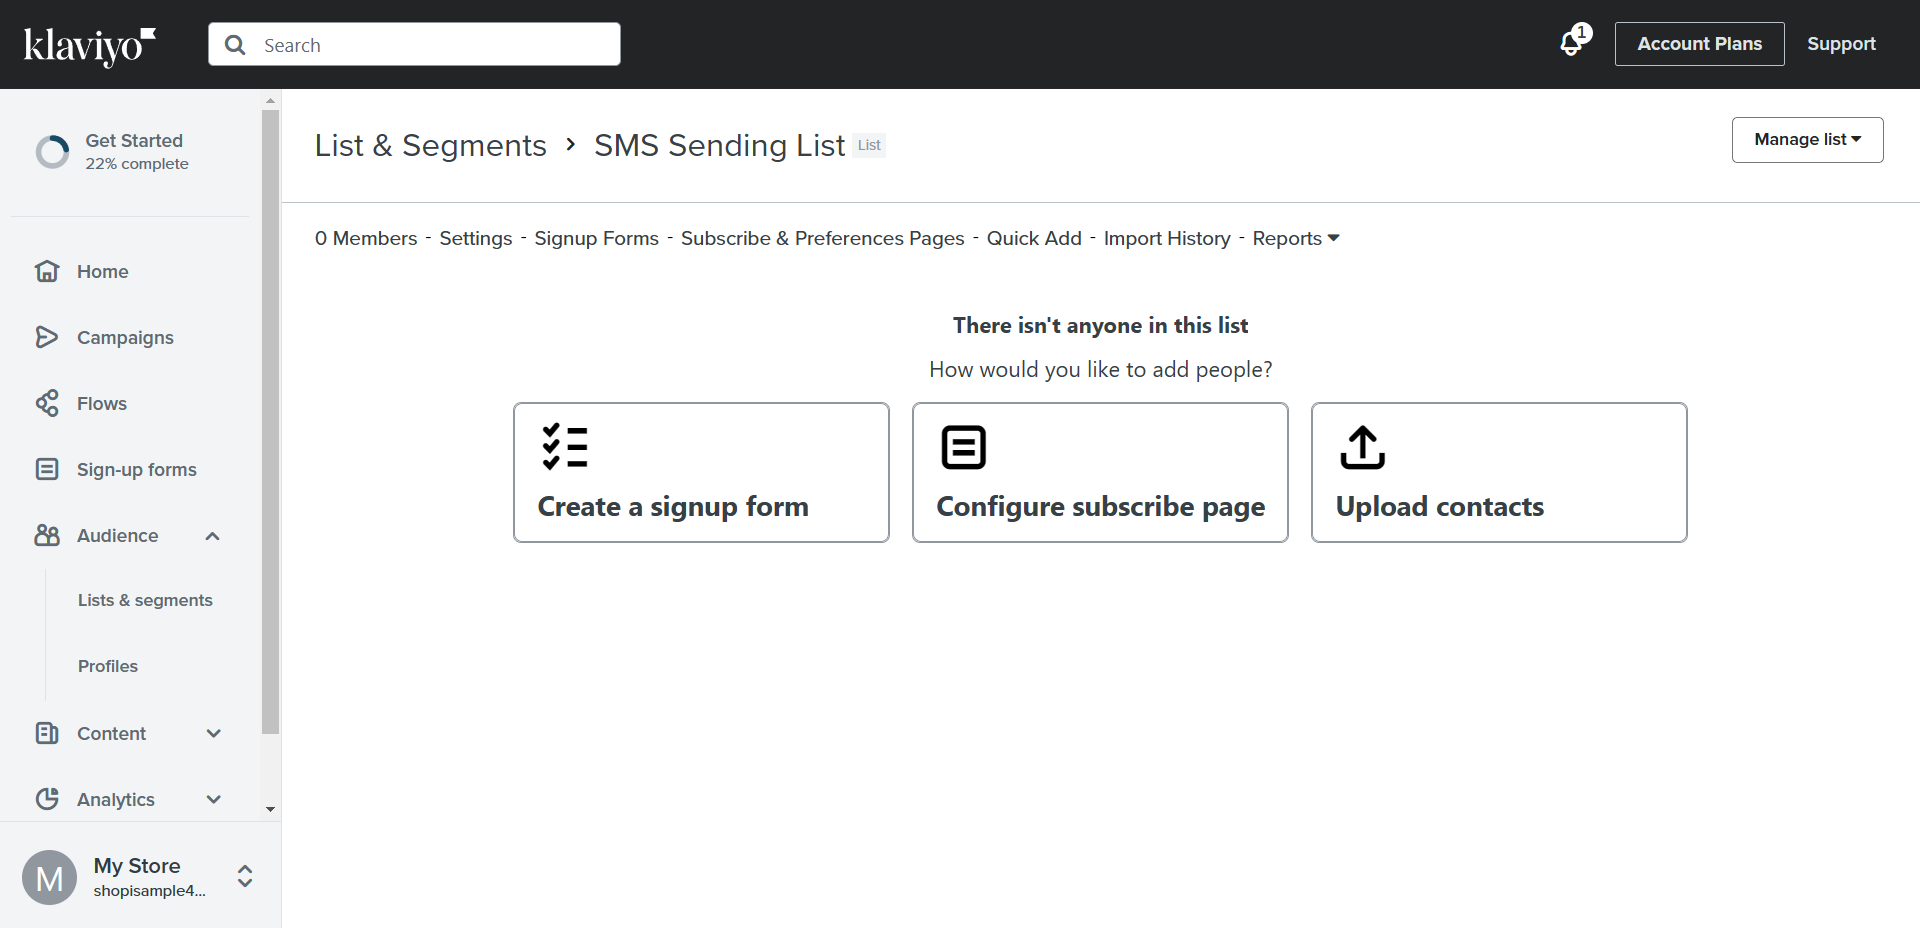Screen dimensions: 1920x928
Task: Expand the Analytics section chevron
Action: (213, 799)
